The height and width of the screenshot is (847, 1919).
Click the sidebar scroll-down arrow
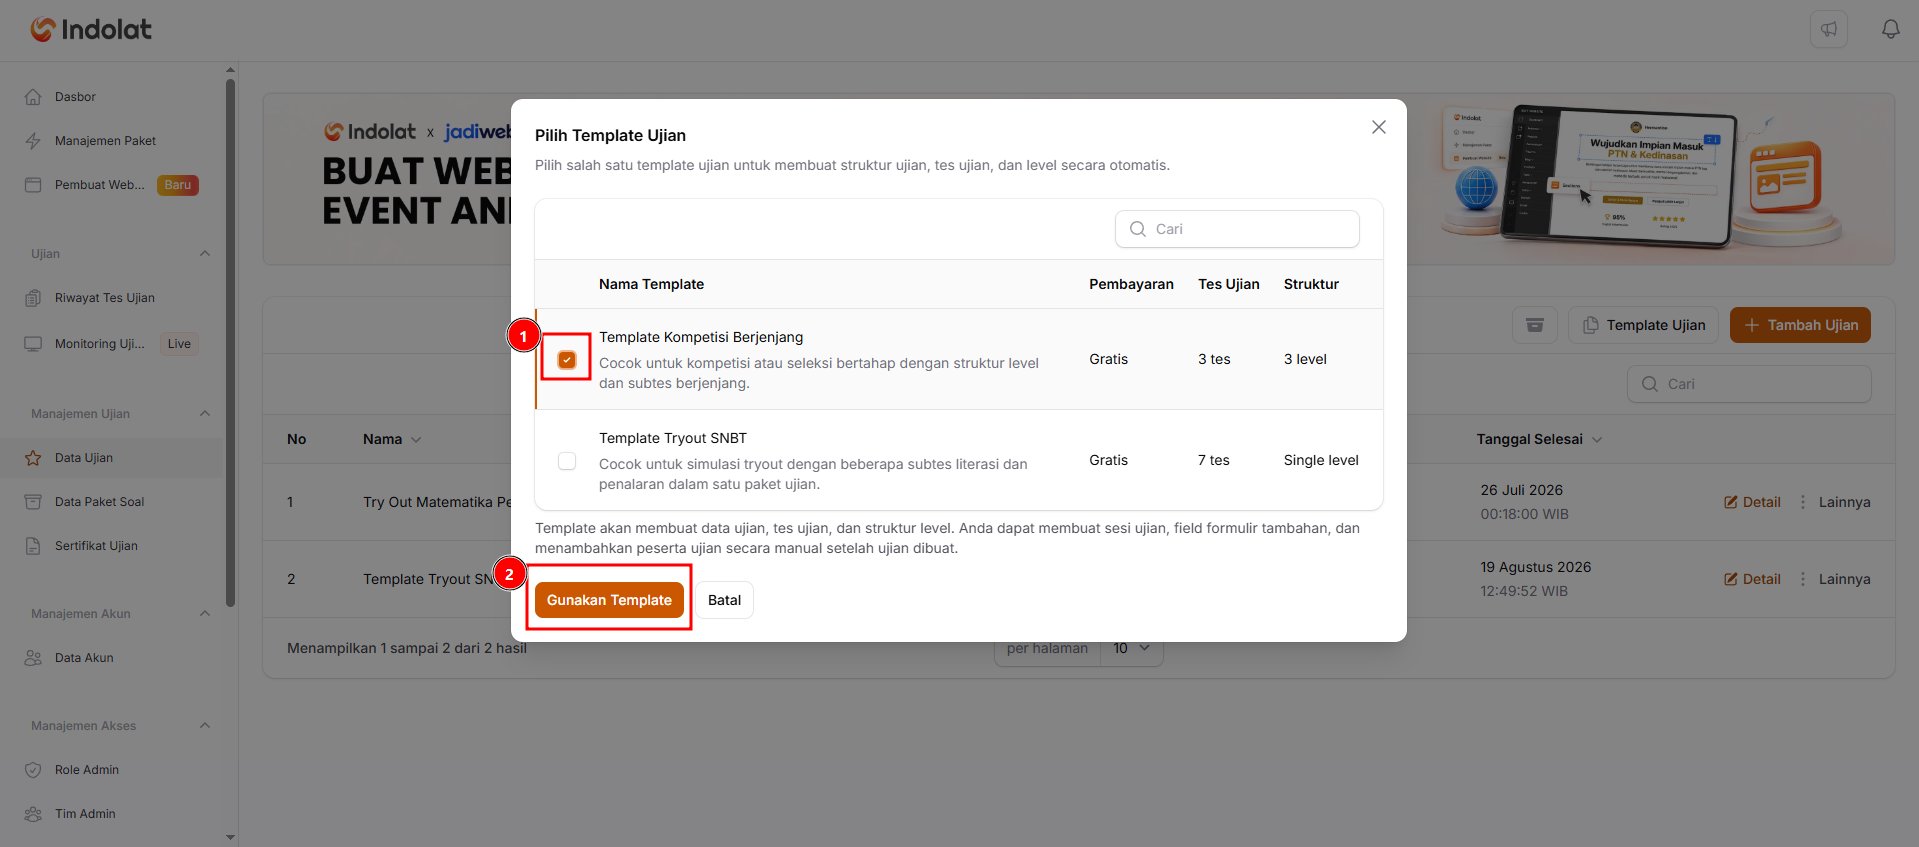(230, 837)
